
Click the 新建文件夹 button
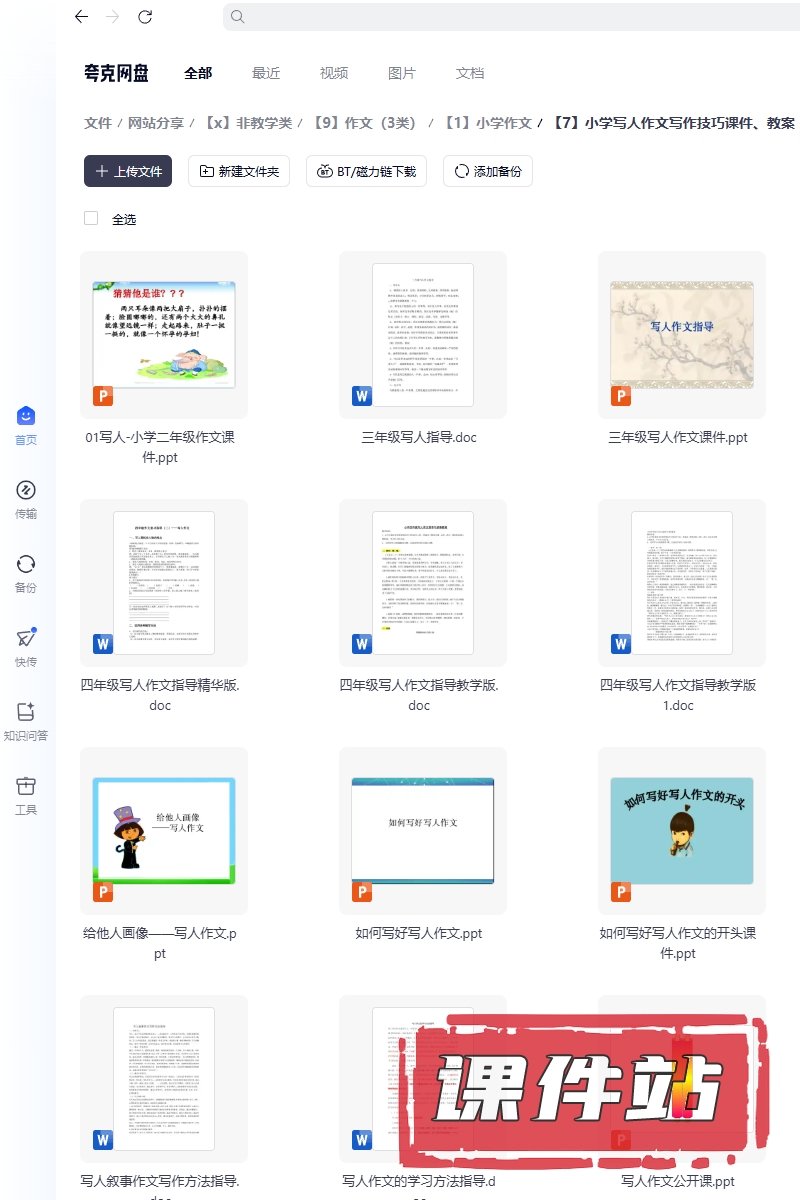[239, 171]
